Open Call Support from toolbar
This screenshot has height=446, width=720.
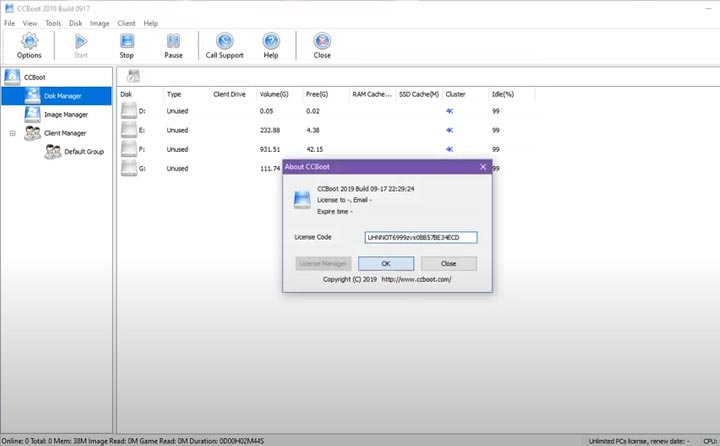[225, 45]
